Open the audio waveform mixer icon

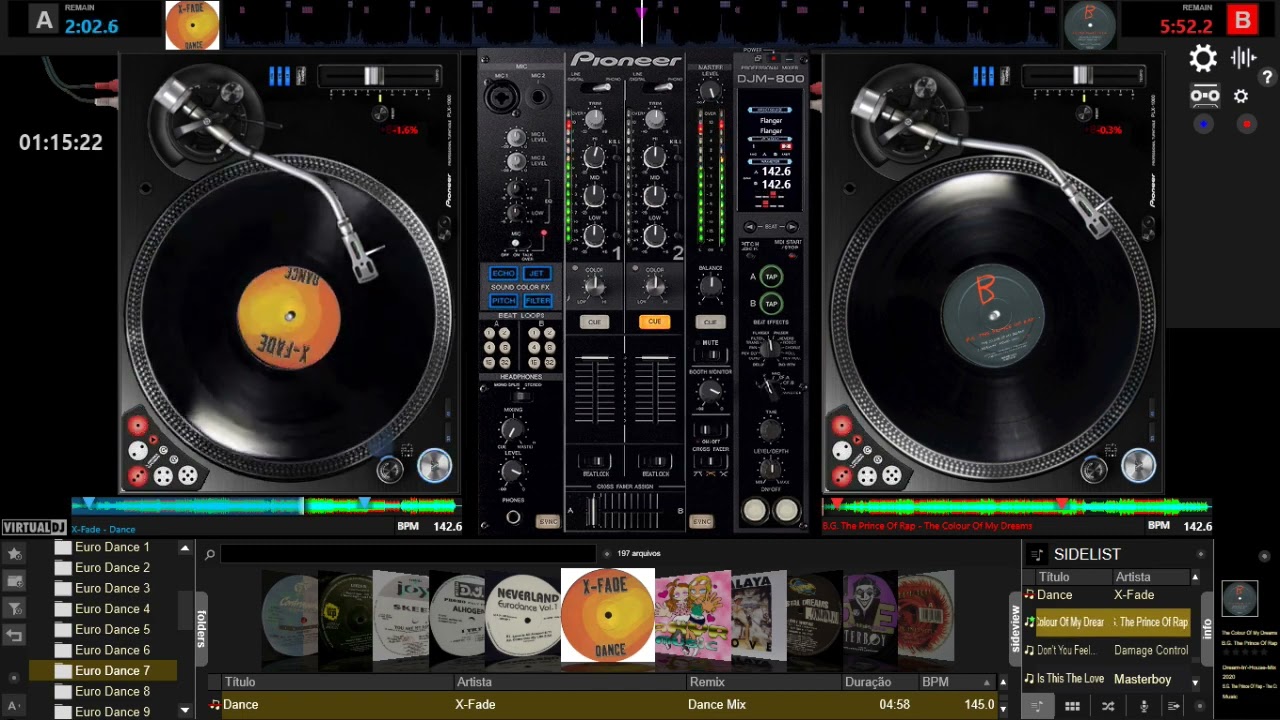1243,58
